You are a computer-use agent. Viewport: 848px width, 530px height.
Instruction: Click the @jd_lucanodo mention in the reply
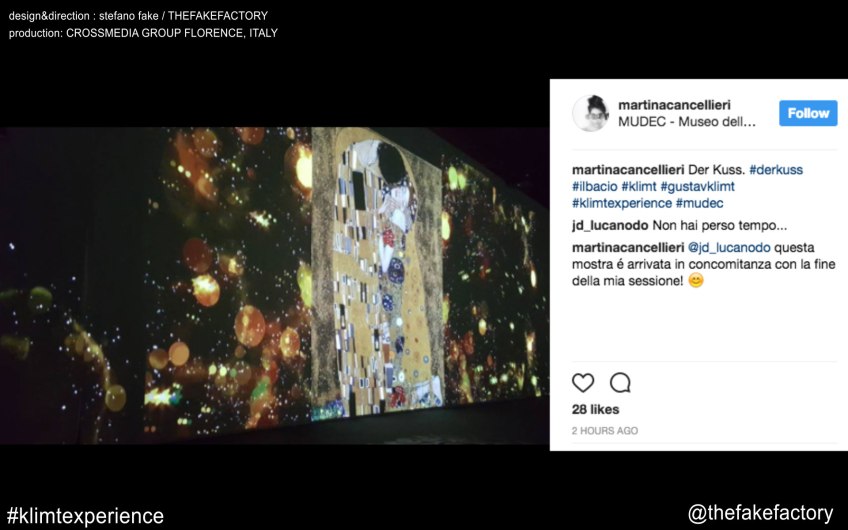pos(729,248)
